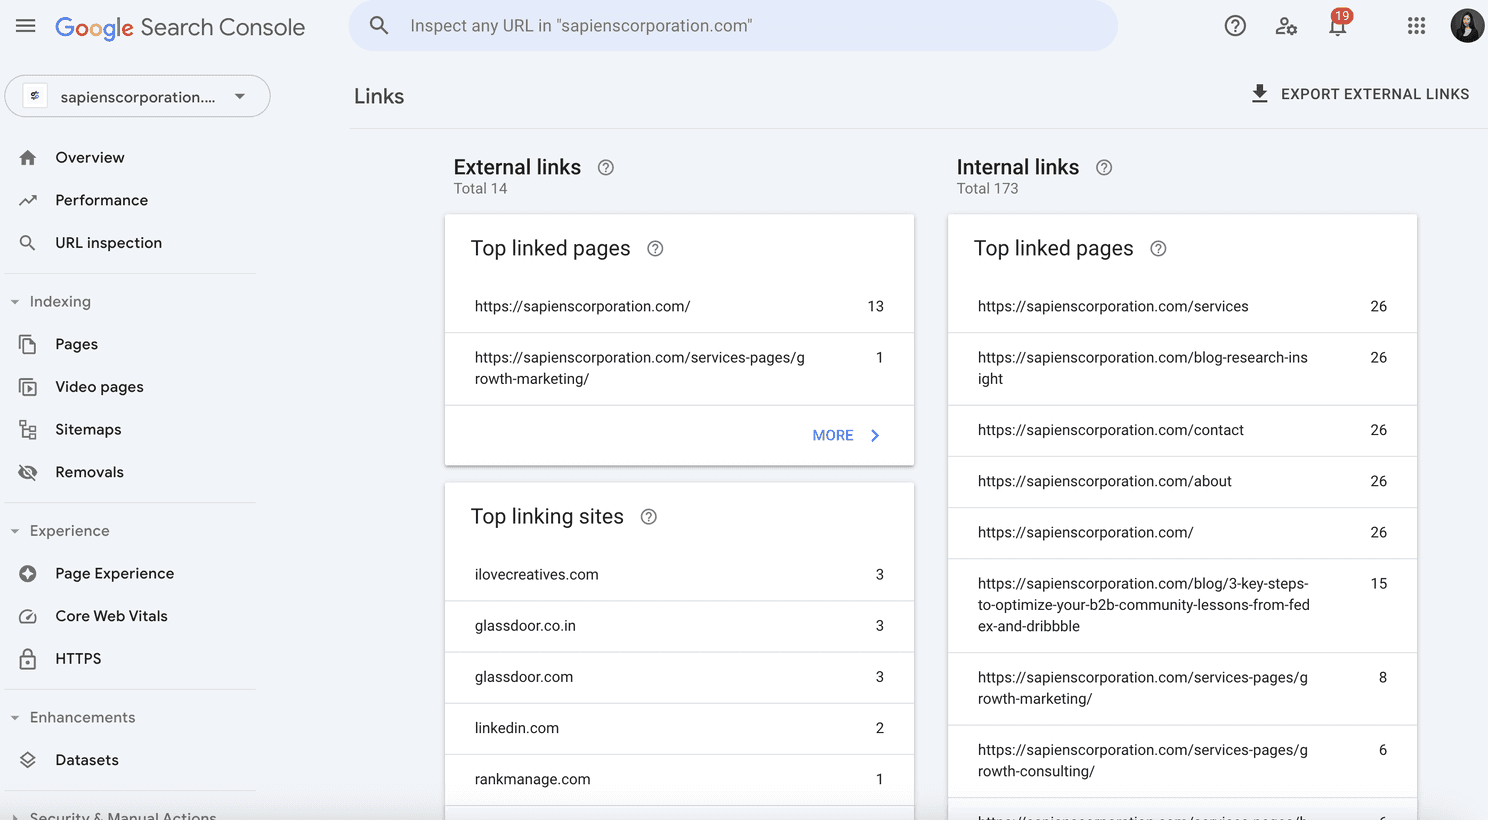Open the notifications bell
This screenshot has height=820, width=1488.
(1337, 26)
